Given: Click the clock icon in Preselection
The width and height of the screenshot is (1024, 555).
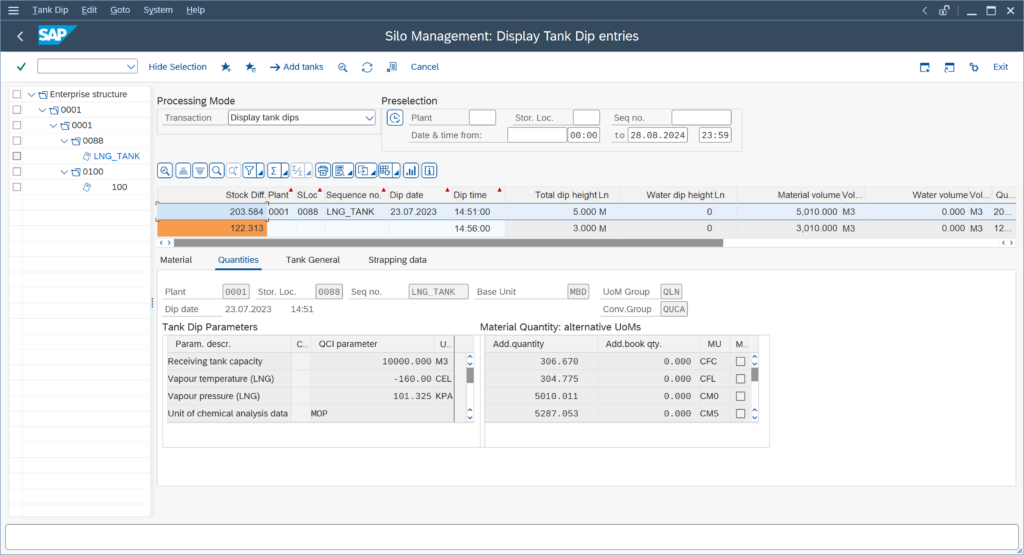Looking at the screenshot, I should tap(395, 118).
